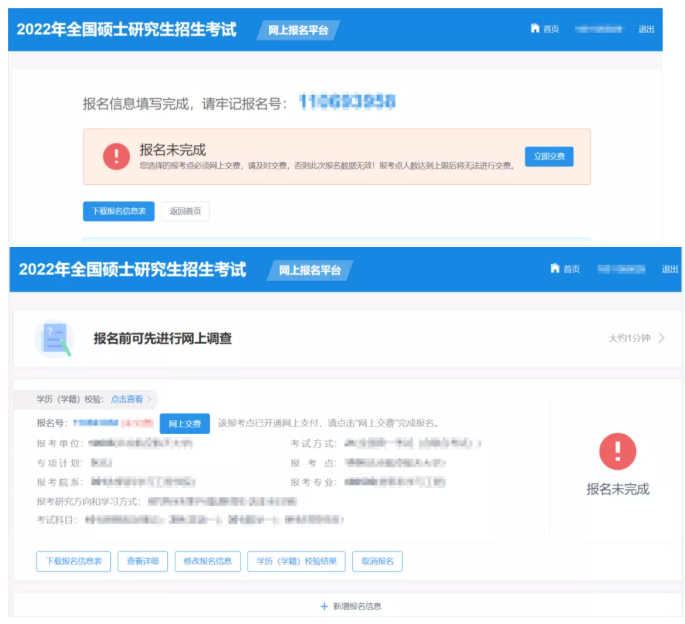Click the 报考研究方向和学习方式 label
The image size is (685, 624).
coord(88,501)
